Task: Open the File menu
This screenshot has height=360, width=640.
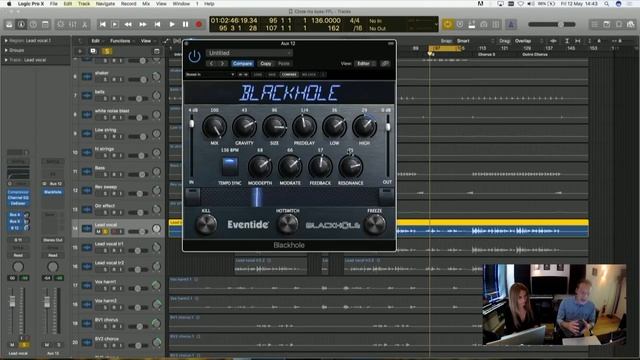Action: pos(53,4)
